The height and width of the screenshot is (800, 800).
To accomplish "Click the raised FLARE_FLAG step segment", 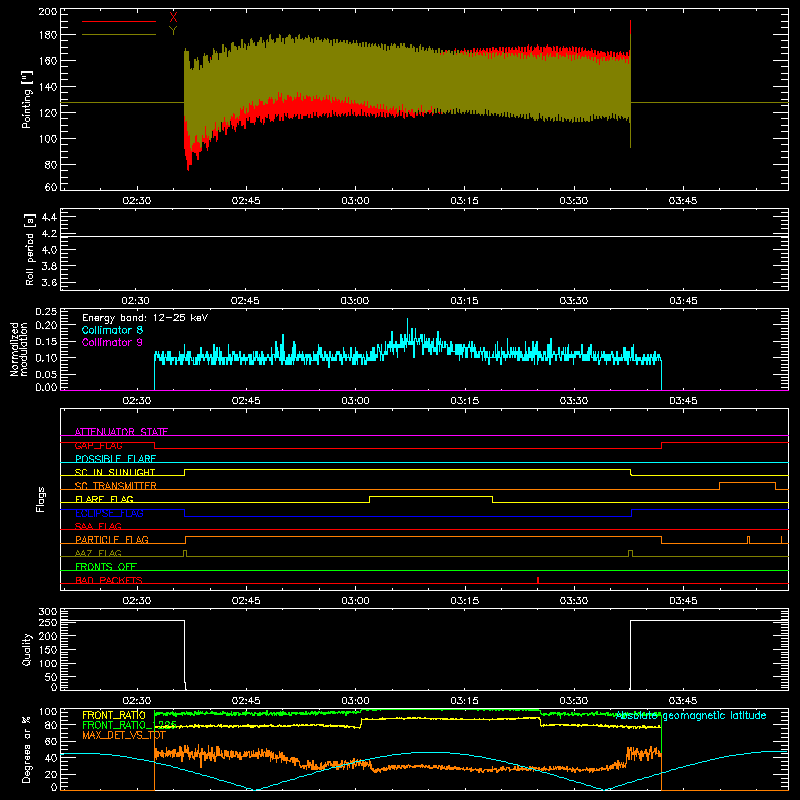I will click(431, 496).
